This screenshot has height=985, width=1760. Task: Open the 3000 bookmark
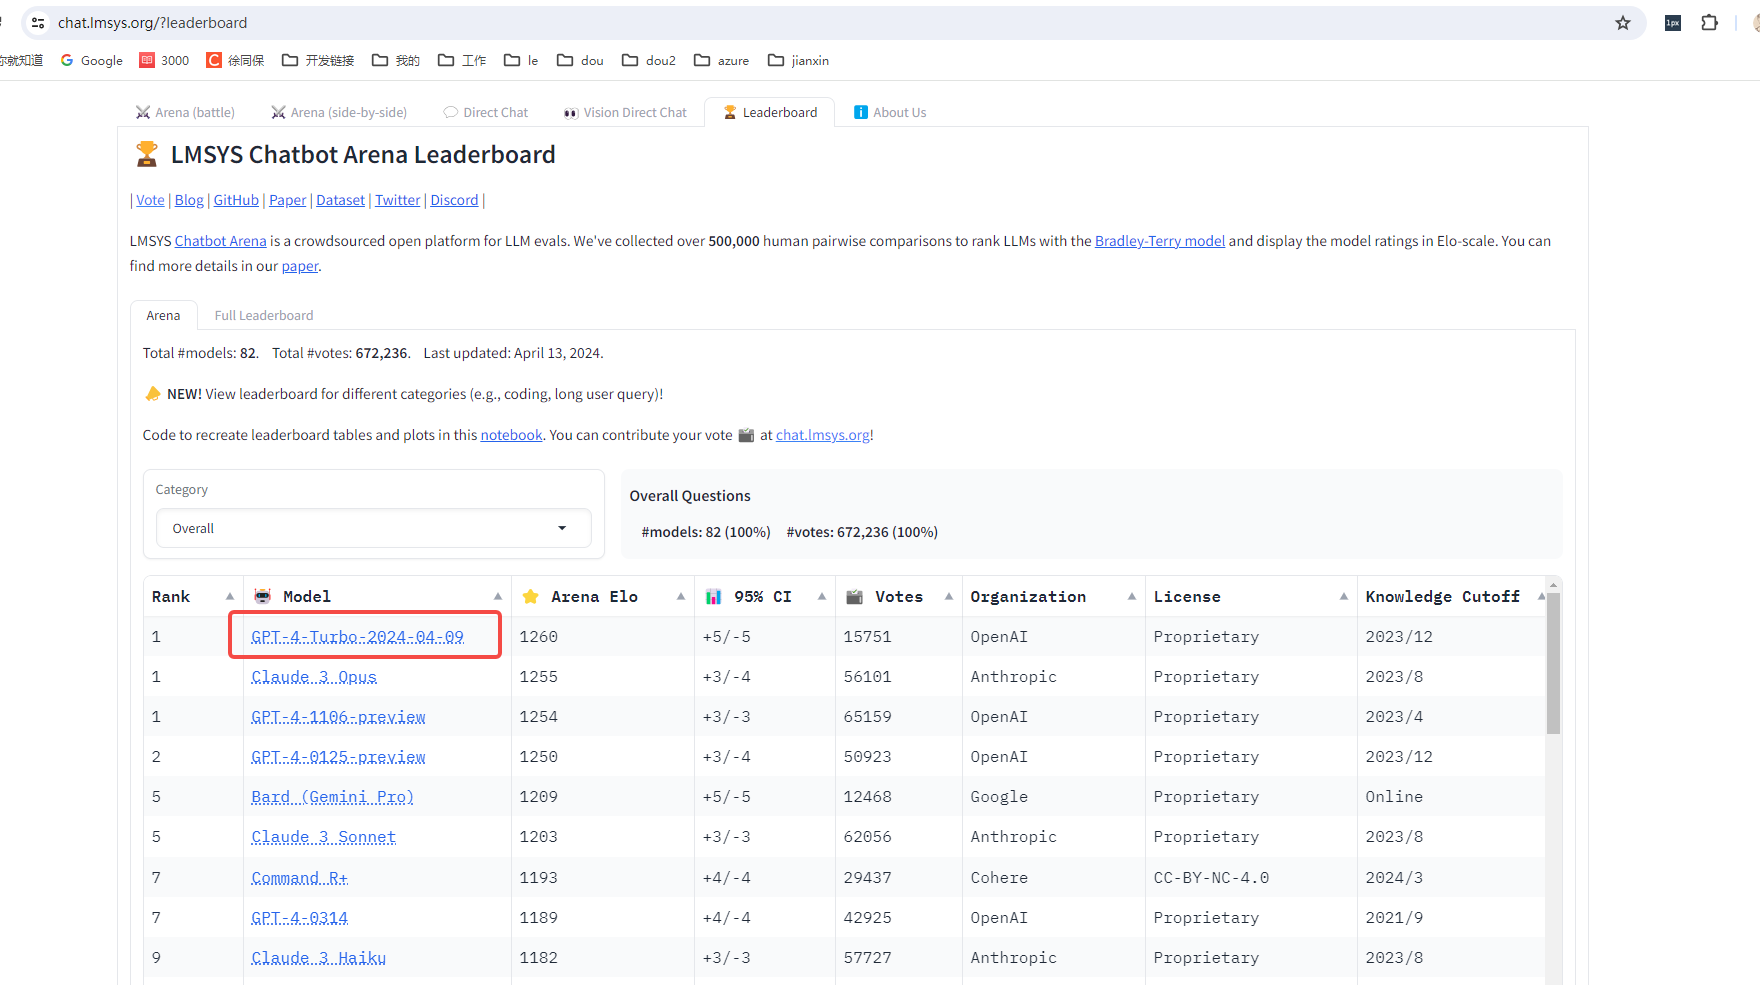[164, 61]
